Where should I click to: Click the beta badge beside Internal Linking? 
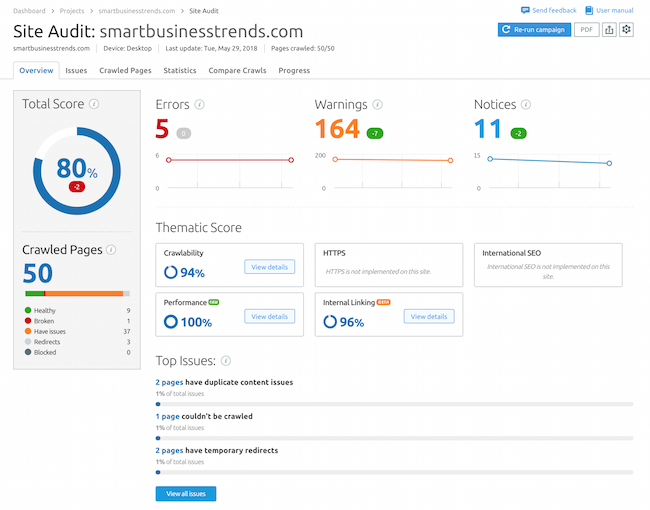coord(383,302)
